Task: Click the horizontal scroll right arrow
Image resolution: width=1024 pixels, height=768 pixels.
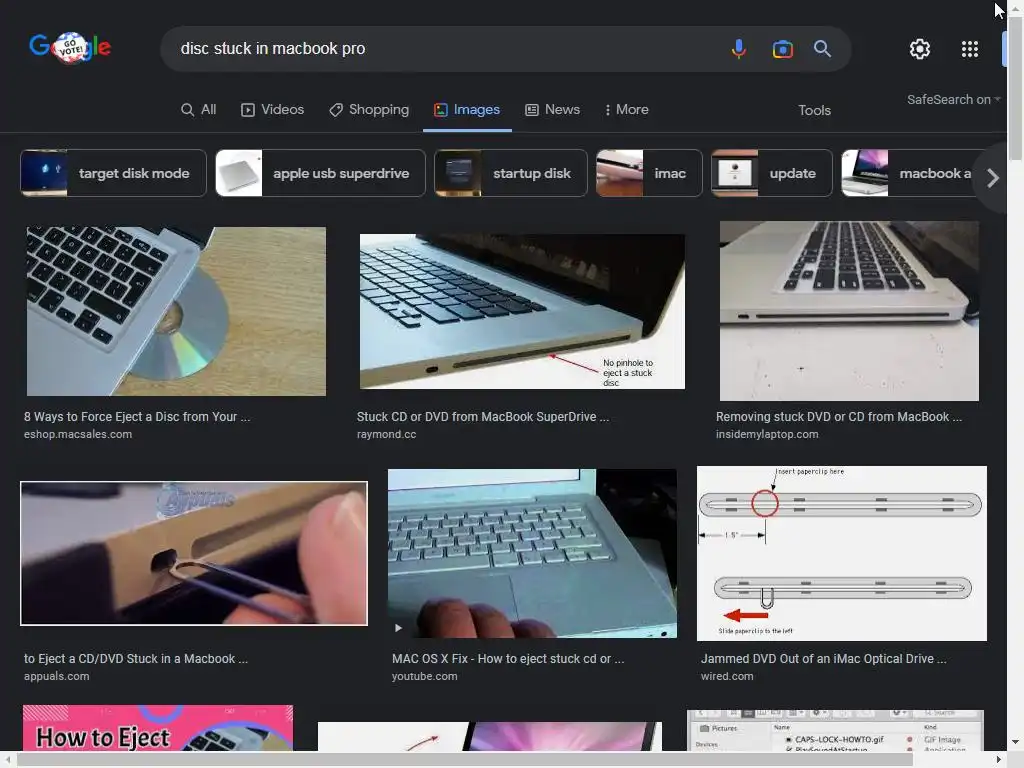Action: (999, 760)
